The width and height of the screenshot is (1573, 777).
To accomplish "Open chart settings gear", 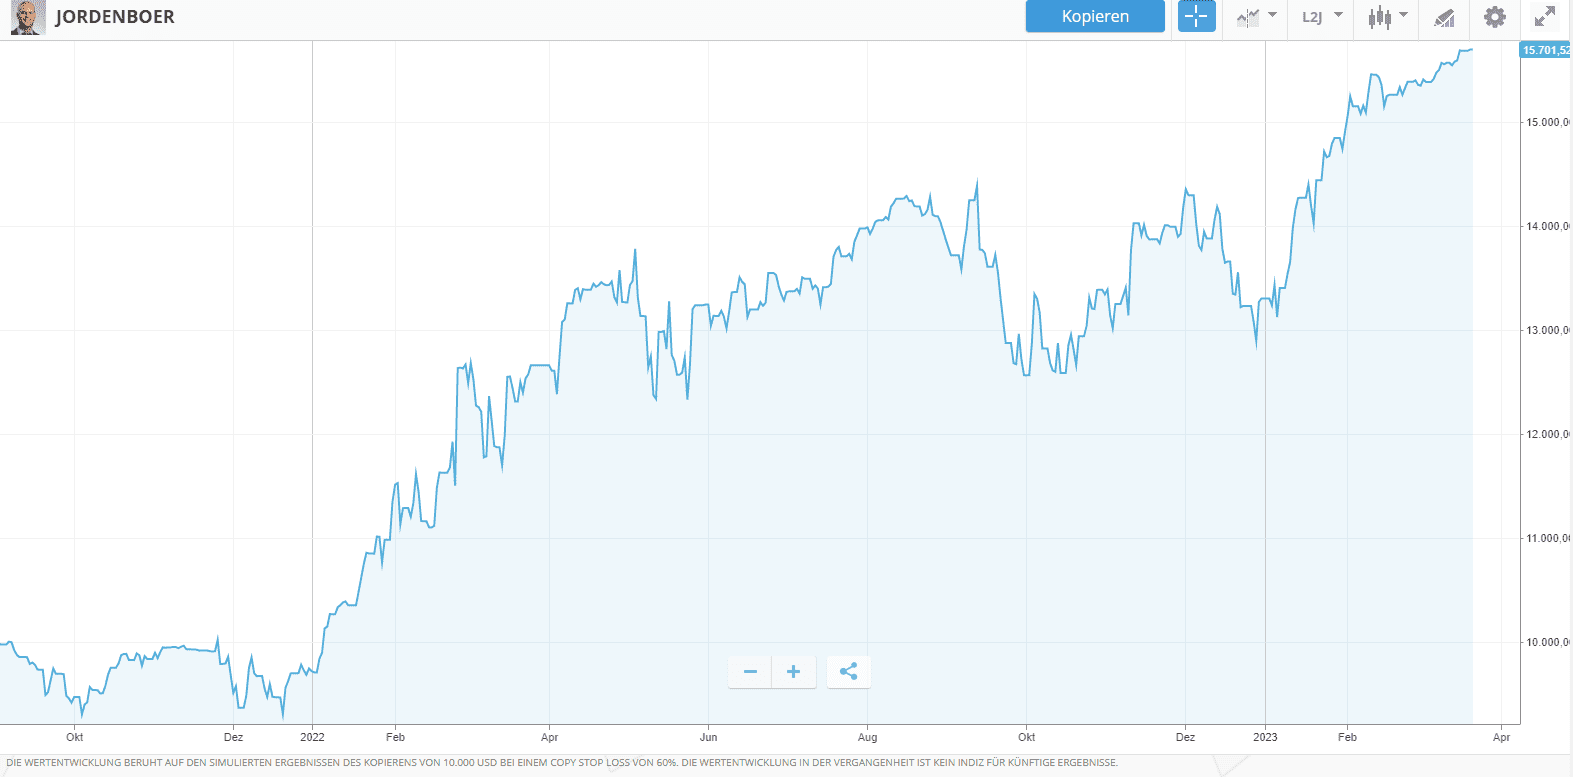I will click(x=1494, y=17).
